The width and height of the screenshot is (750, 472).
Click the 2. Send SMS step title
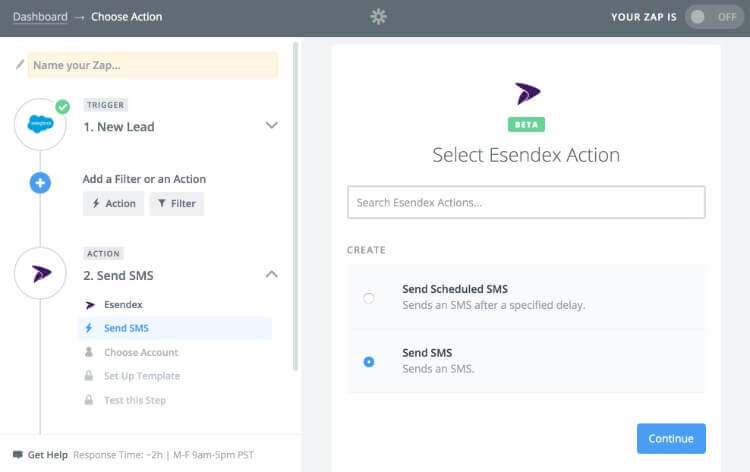[x=118, y=275]
